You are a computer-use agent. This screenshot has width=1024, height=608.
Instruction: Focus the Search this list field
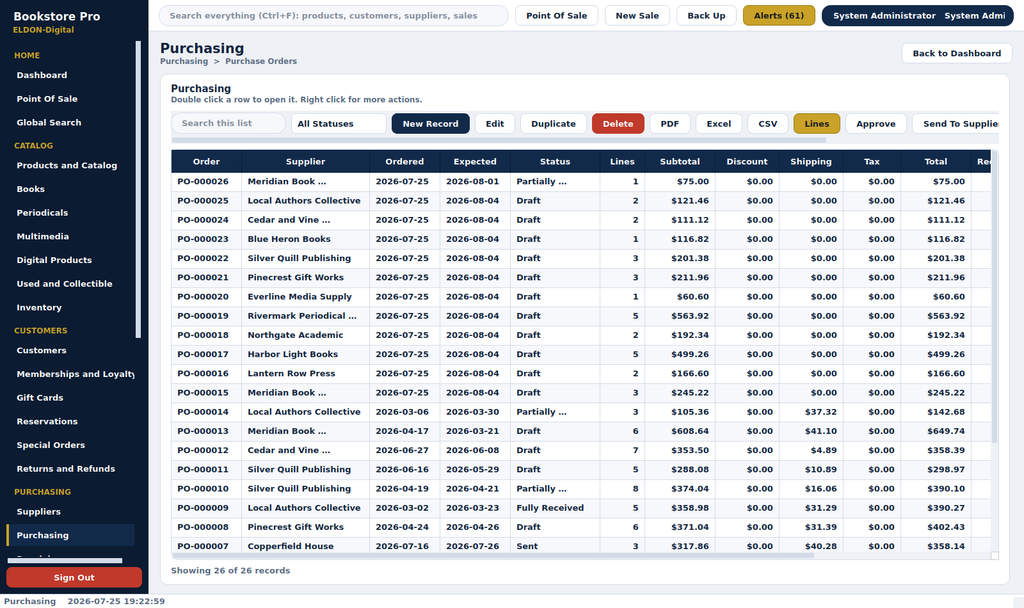tap(229, 123)
